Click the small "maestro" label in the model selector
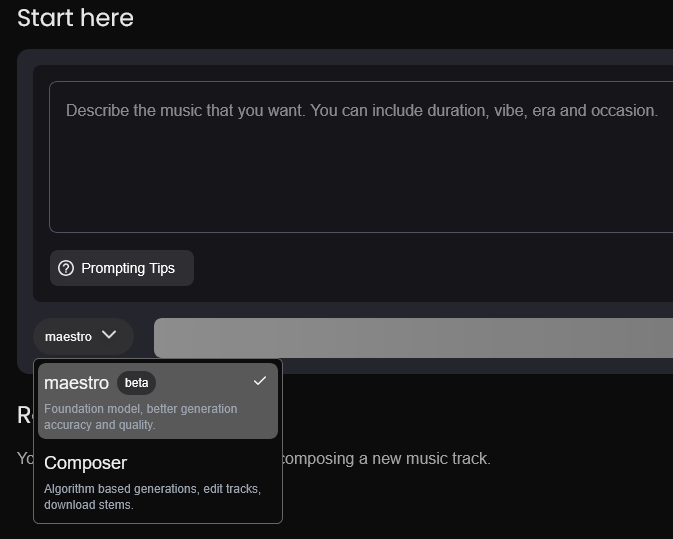Viewport: 673px width, 539px height. coord(68,337)
